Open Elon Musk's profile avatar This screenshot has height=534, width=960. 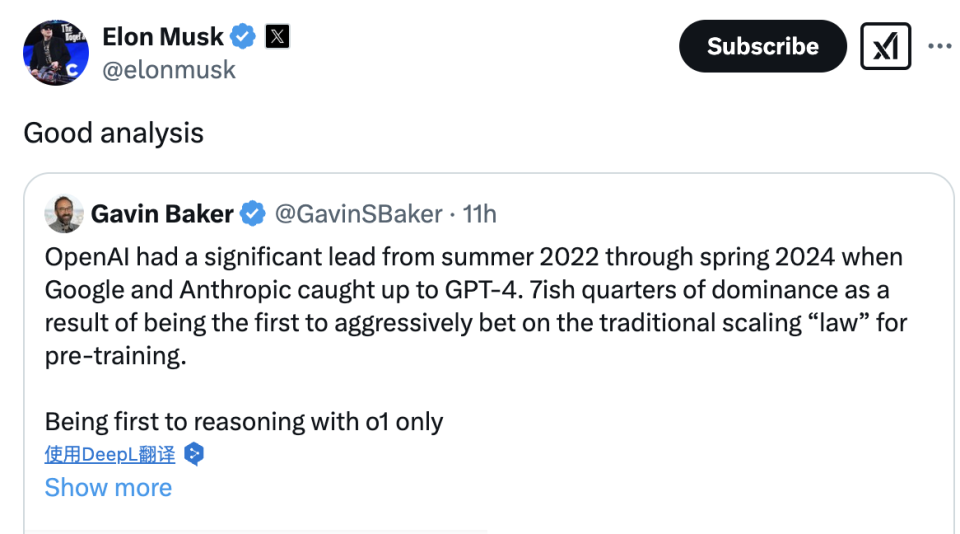pyautogui.click(x=56, y=53)
